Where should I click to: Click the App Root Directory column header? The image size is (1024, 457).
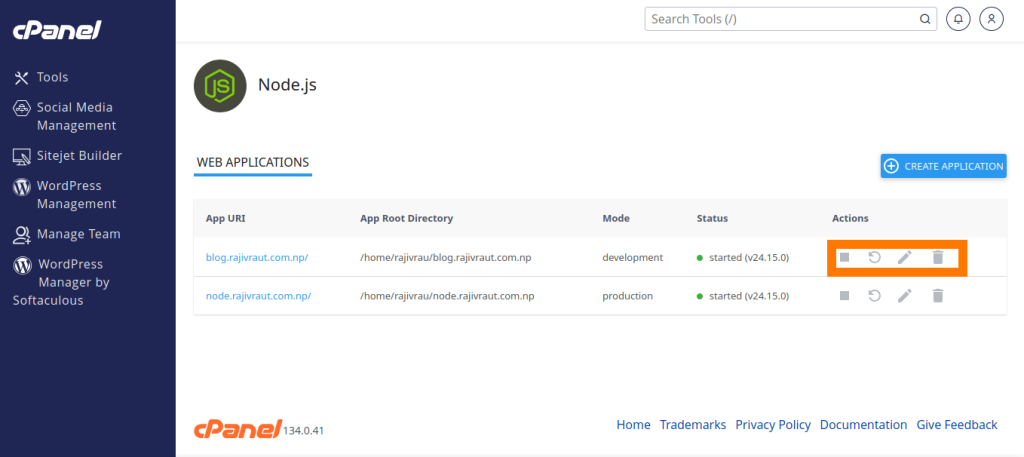(406, 218)
